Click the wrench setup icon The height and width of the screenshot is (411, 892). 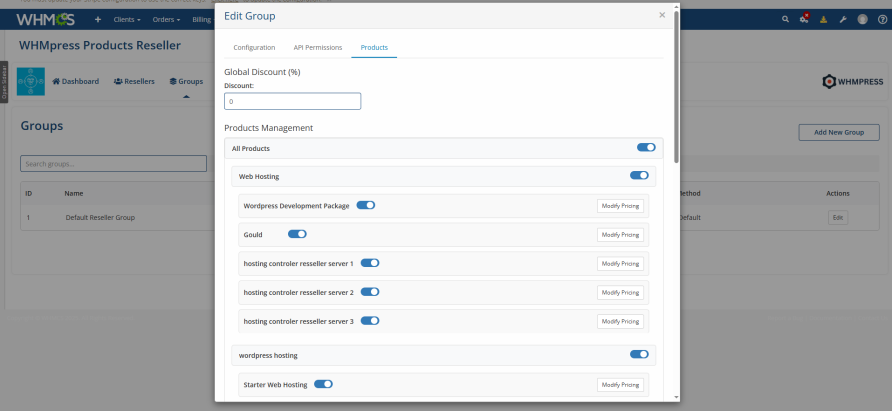[843, 19]
